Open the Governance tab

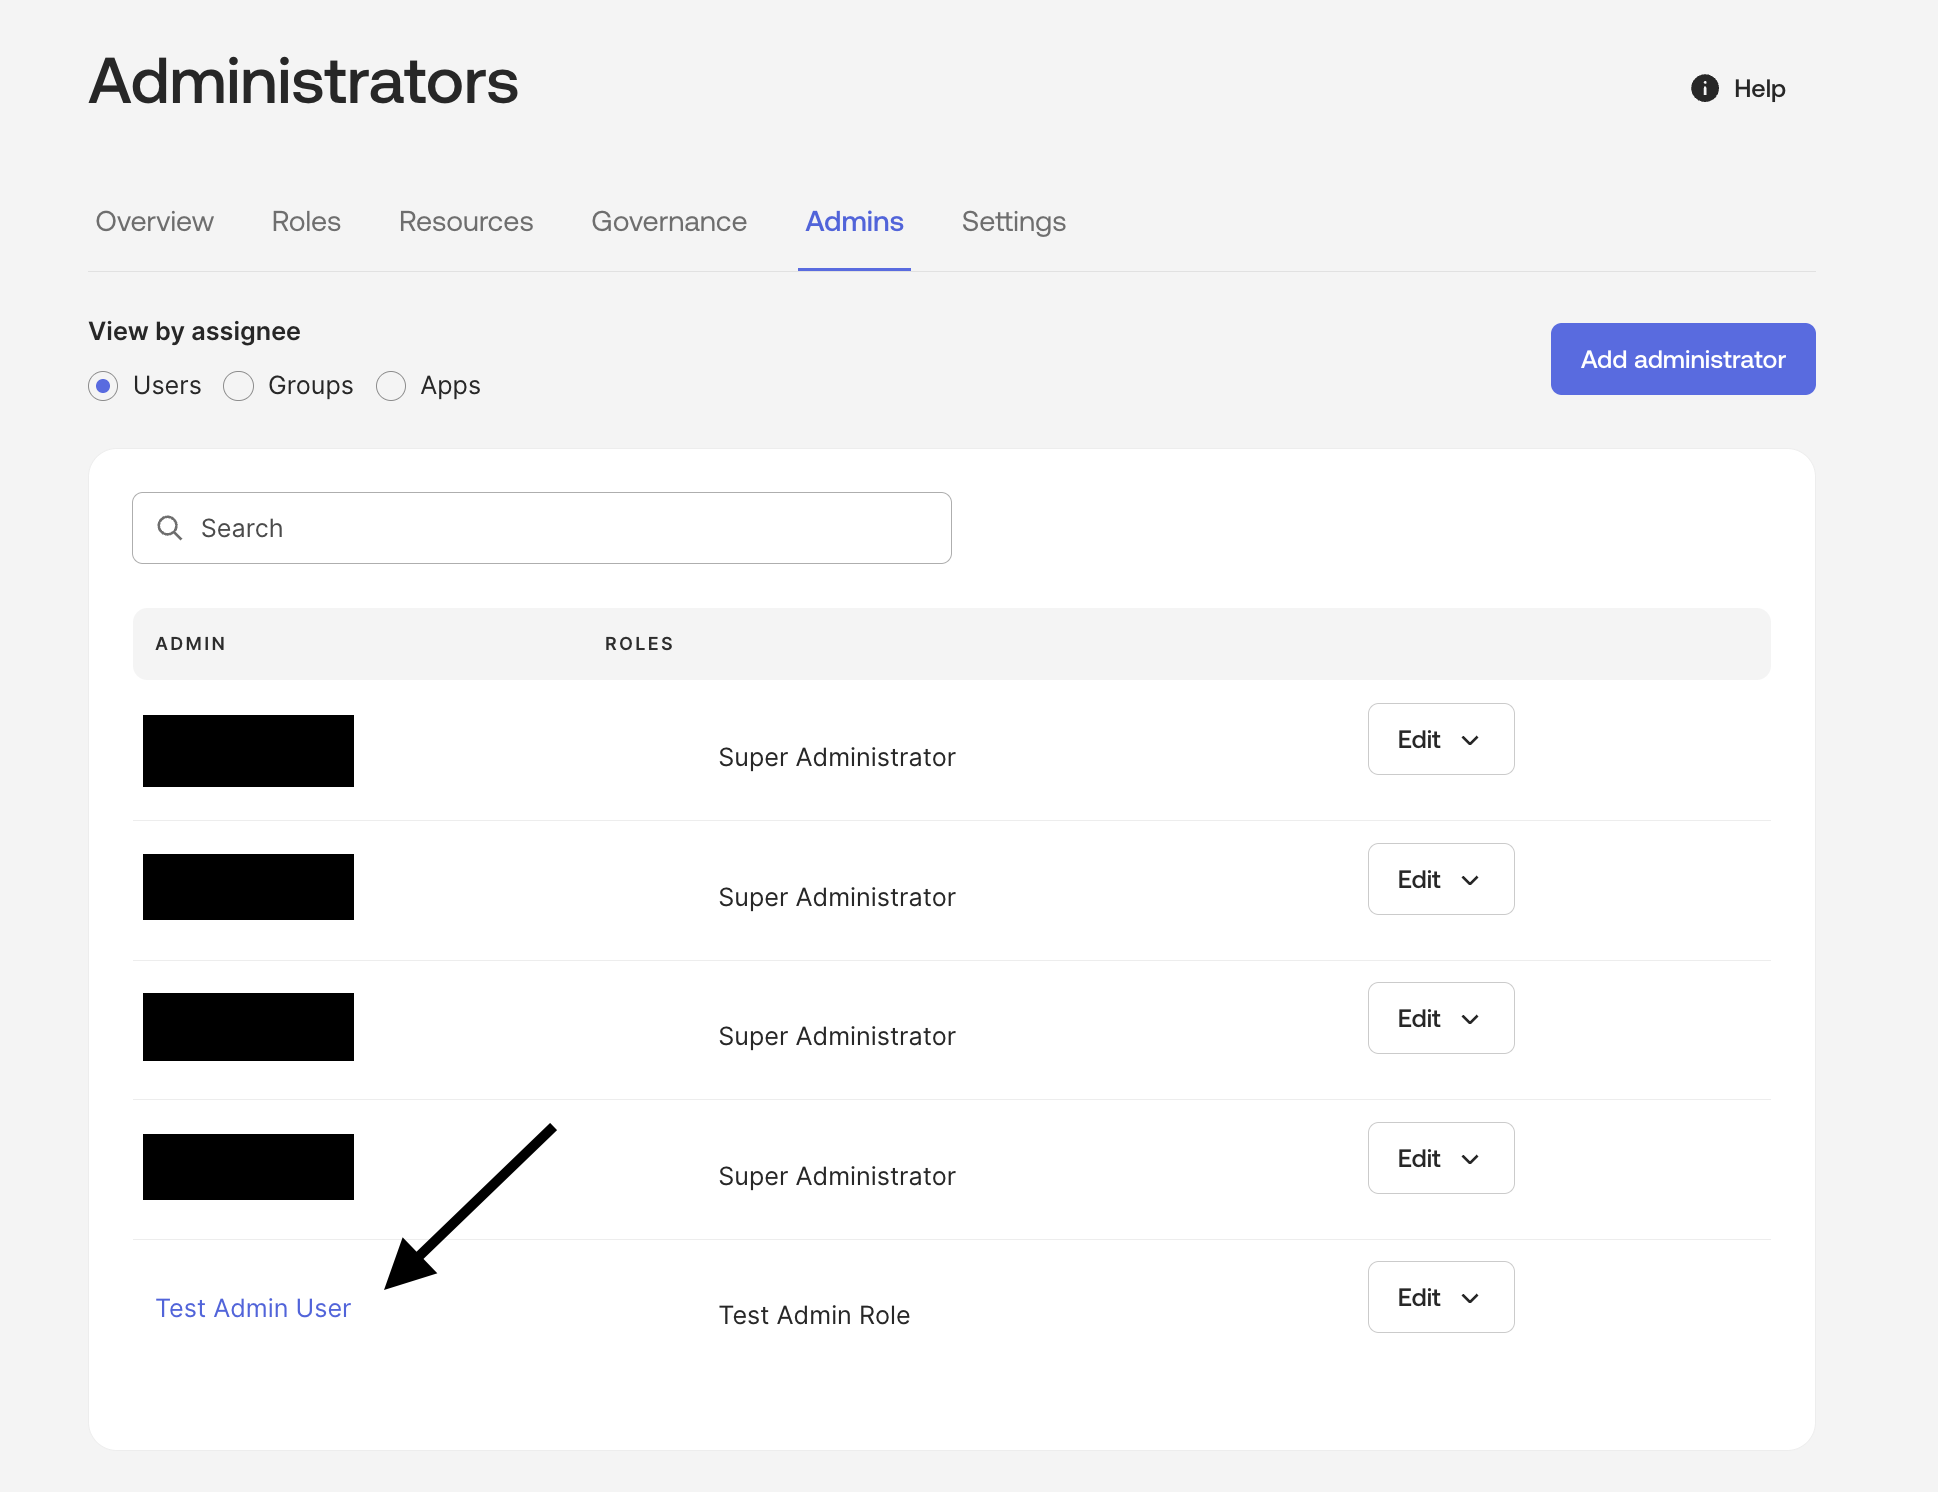669,221
